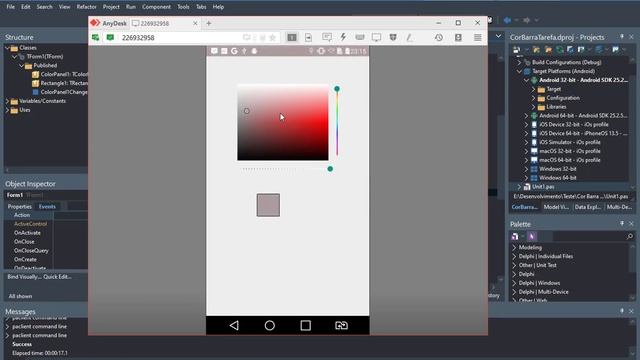Tap the Android recent apps square button
The width and height of the screenshot is (640, 360).
point(305,325)
